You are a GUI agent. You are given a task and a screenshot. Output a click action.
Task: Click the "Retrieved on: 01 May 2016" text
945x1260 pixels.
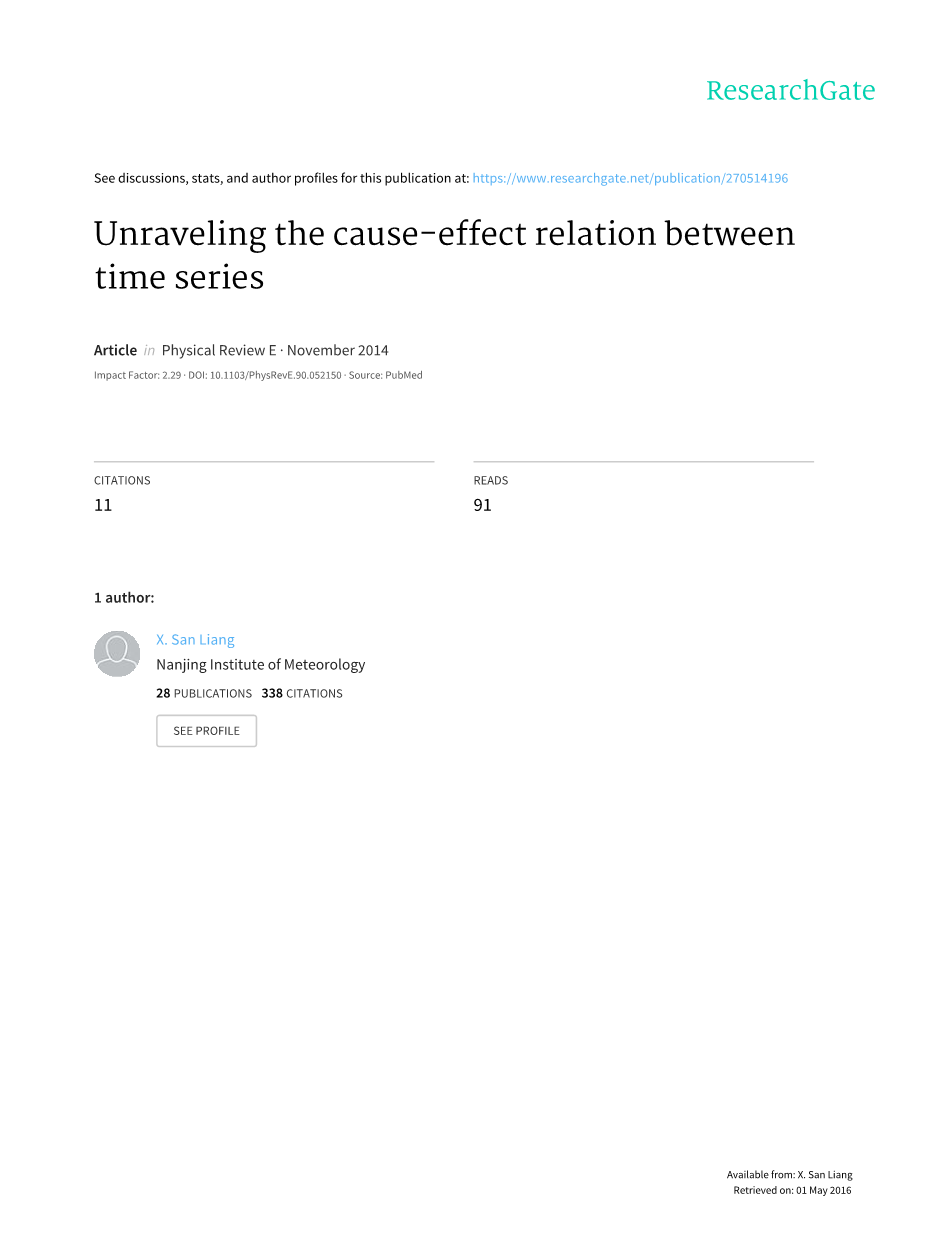(792, 1190)
